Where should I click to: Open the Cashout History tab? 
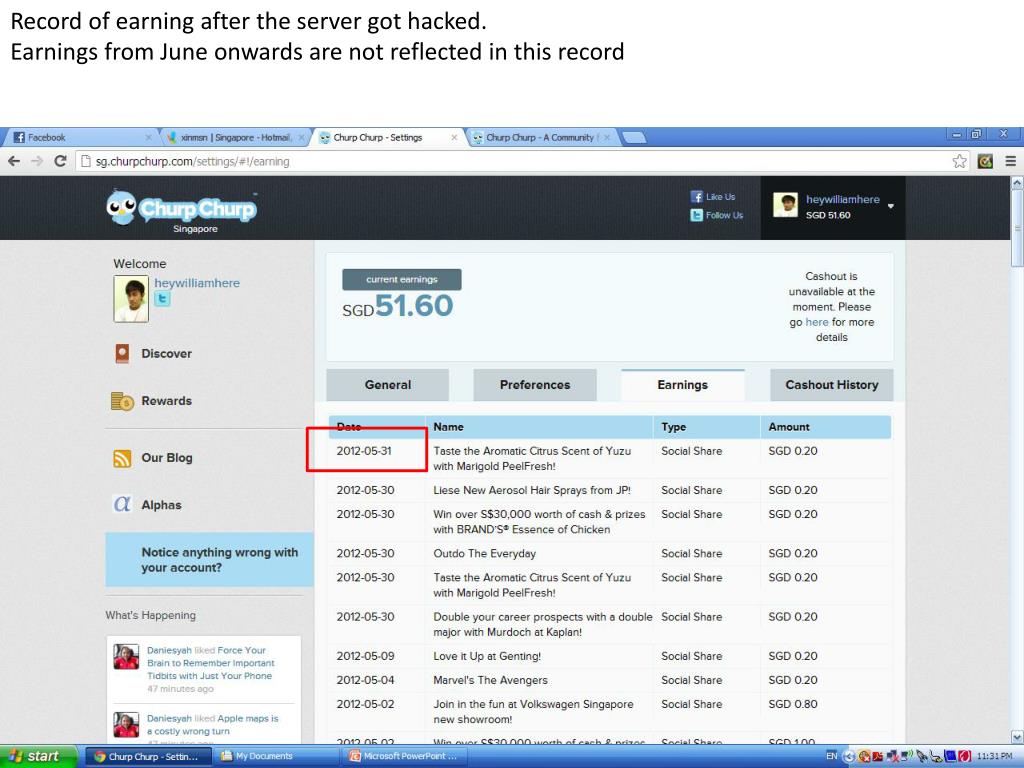(x=831, y=385)
